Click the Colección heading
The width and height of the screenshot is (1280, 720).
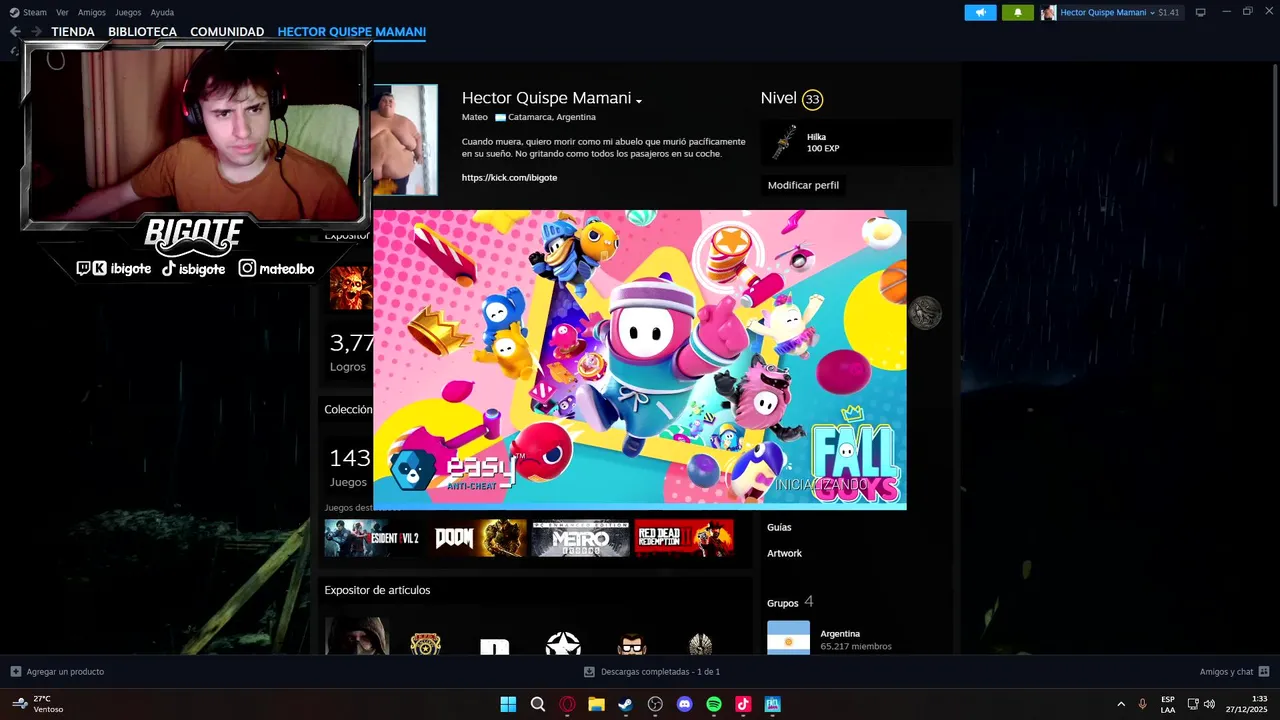click(x=348, y=409)
